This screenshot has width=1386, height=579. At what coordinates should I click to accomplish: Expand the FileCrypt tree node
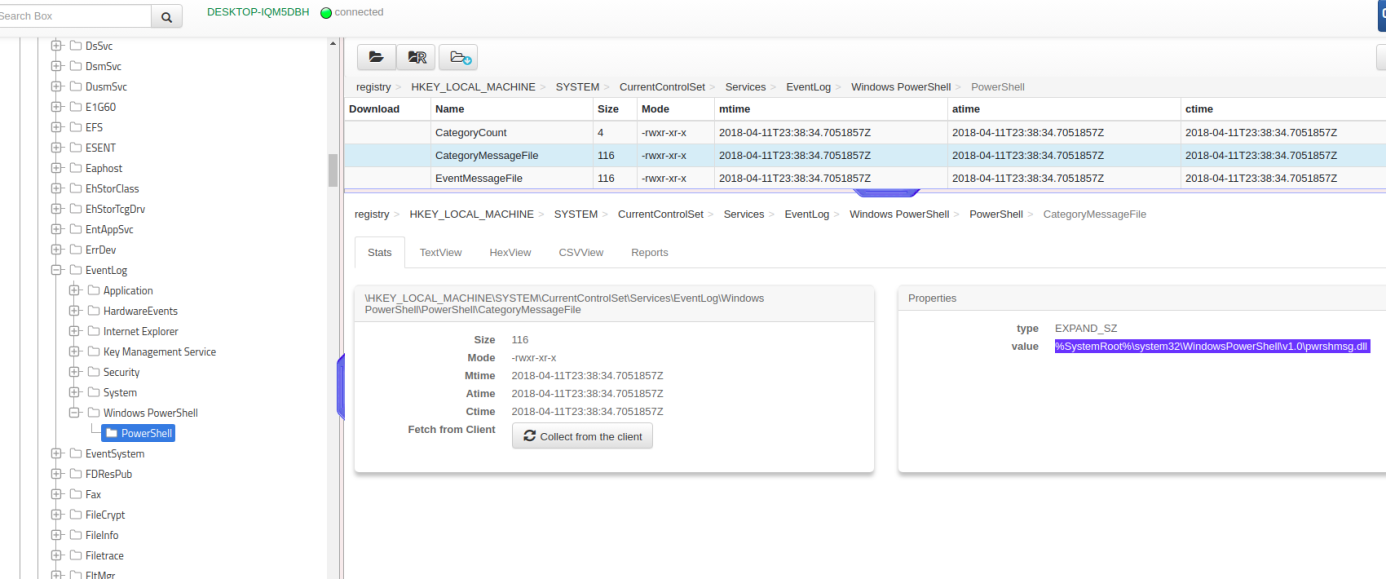[x=57, y=514]
